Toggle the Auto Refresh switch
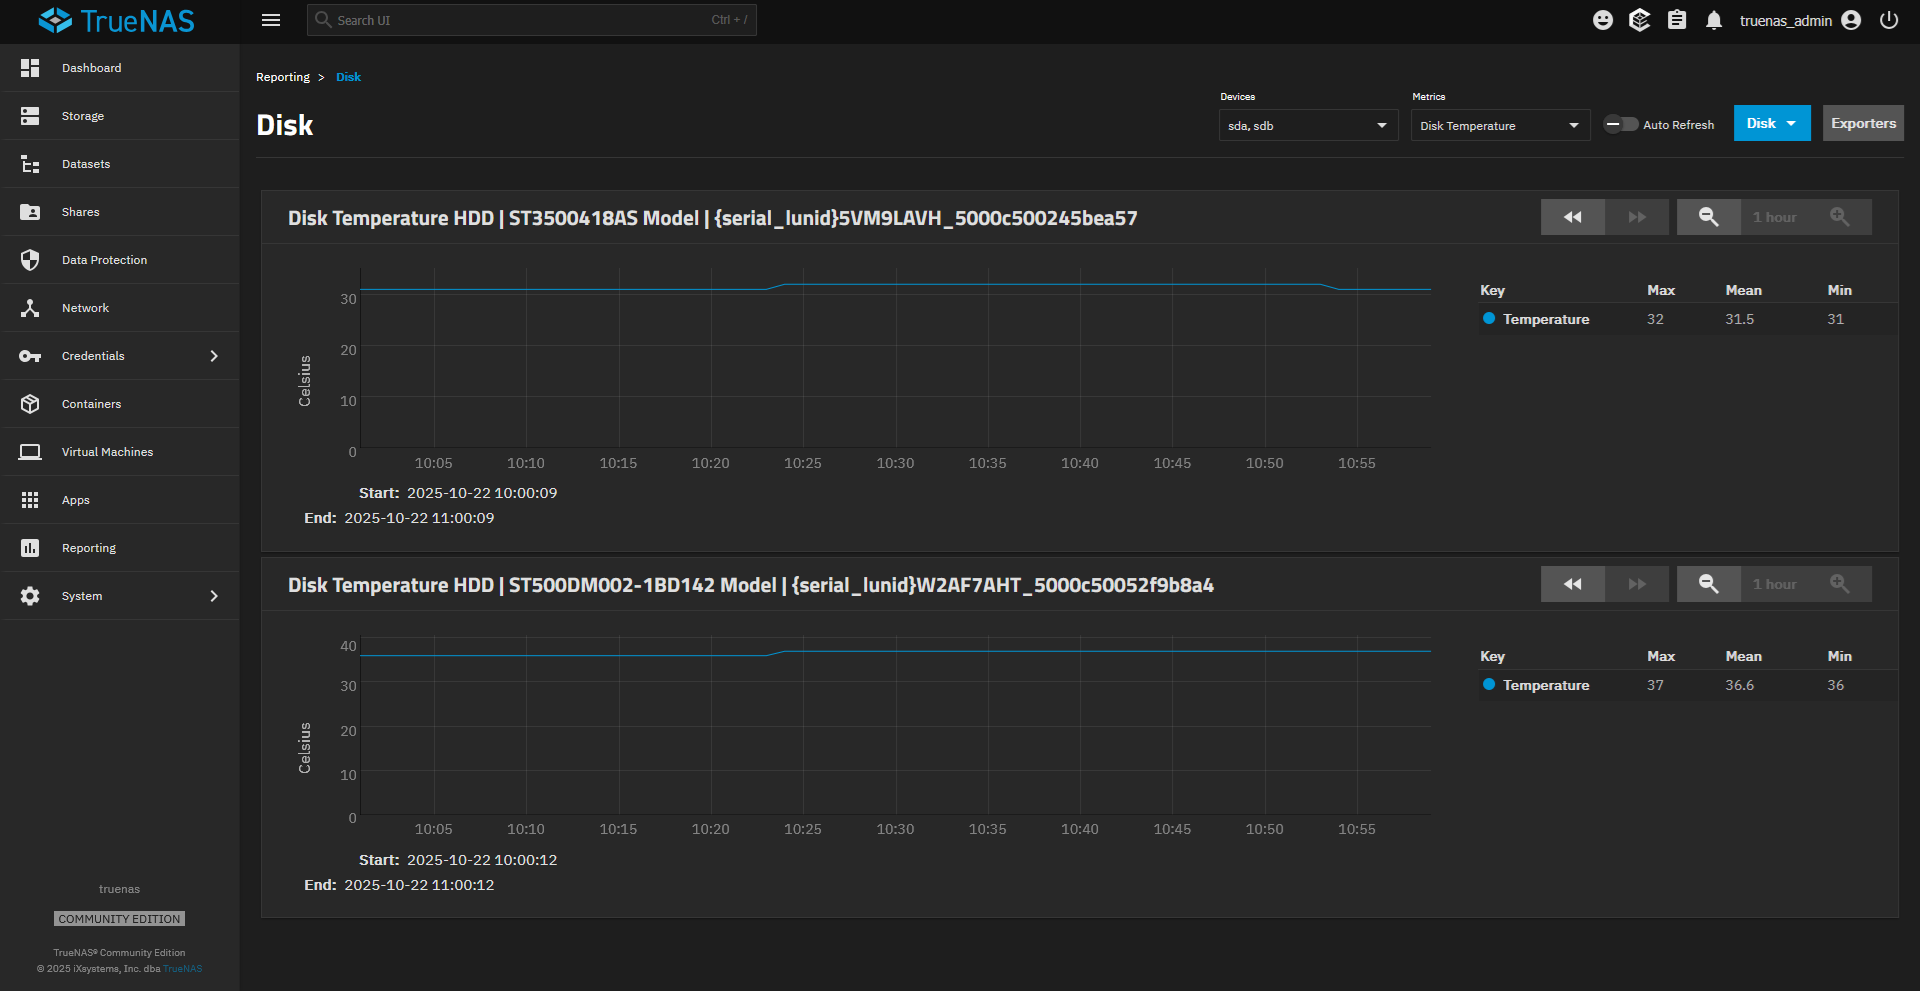1920x991 pixels. point(1620,125)
